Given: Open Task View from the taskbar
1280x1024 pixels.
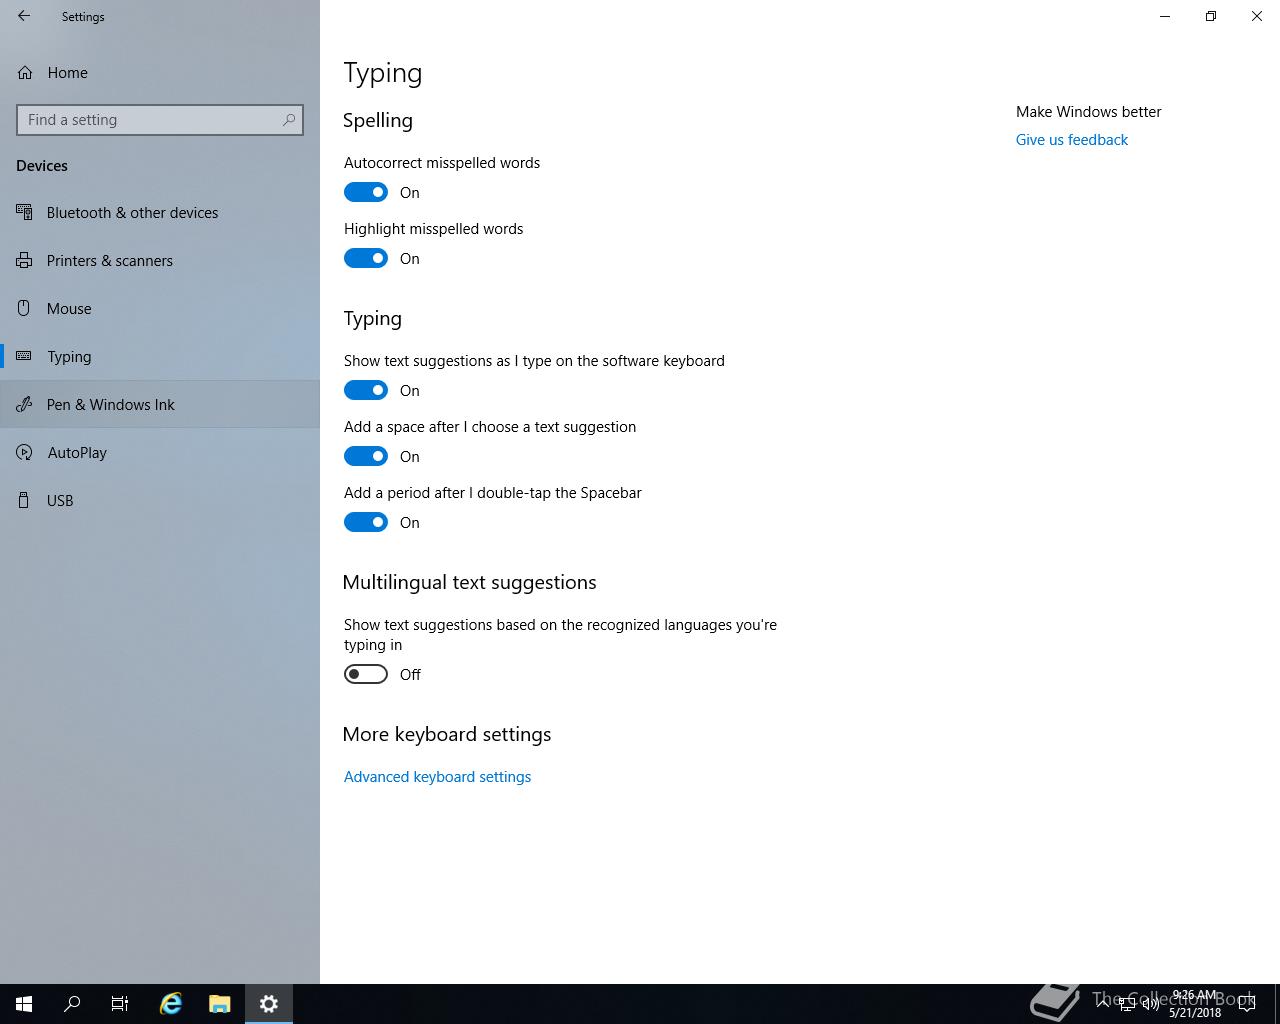Looking at the screenshot, I should [x=120, y=1004].
